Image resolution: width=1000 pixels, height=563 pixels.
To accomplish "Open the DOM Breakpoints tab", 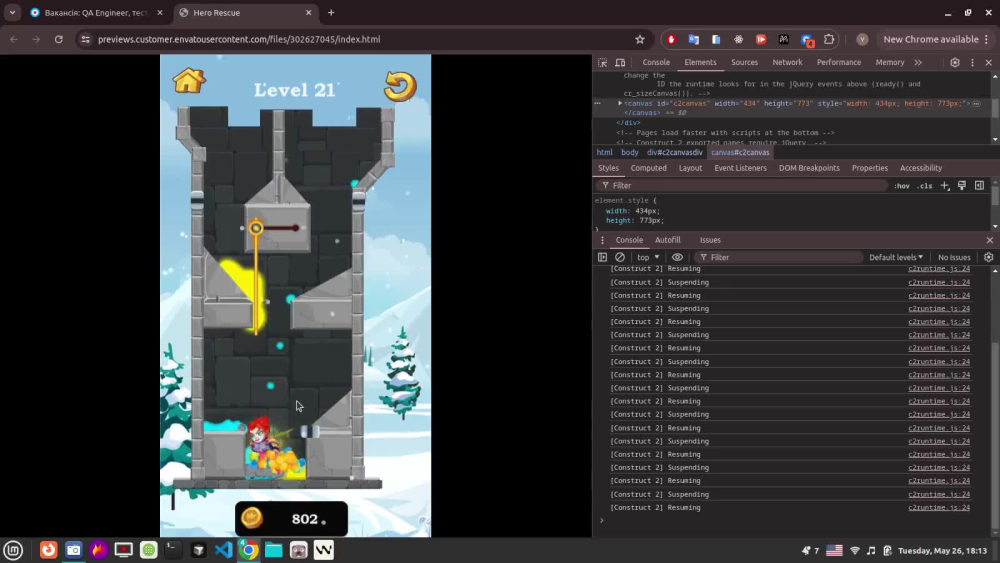I will [x=809, y=168].
